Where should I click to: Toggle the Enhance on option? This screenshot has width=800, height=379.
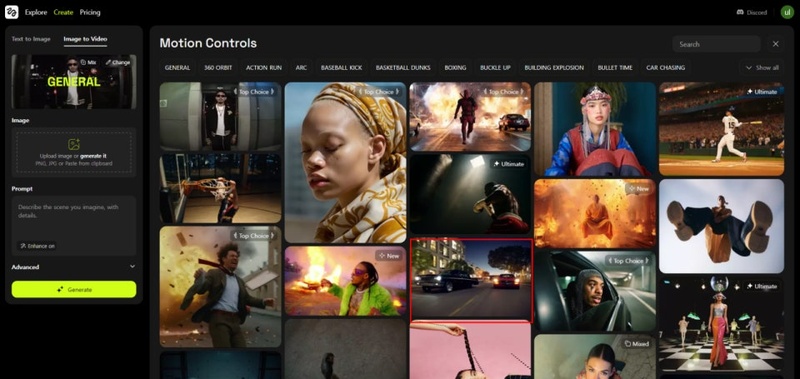(37, 246)
